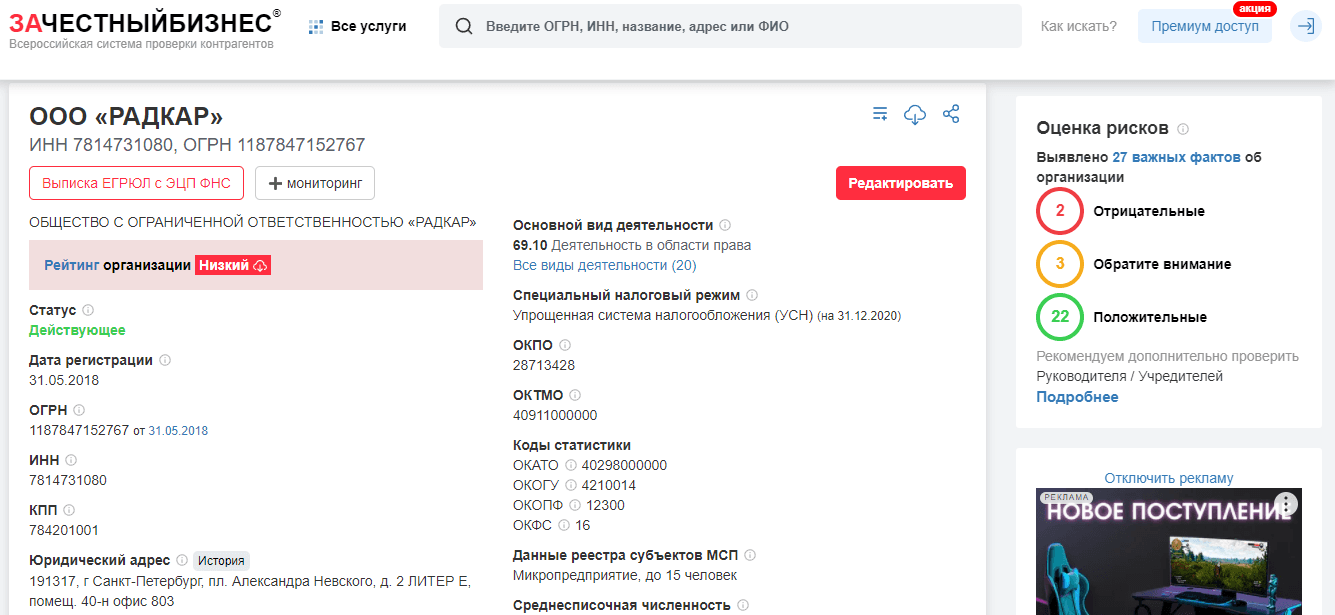Click the login arrow icon top right
Screen dimensions: 1335x615
(x=1305, y=26)
